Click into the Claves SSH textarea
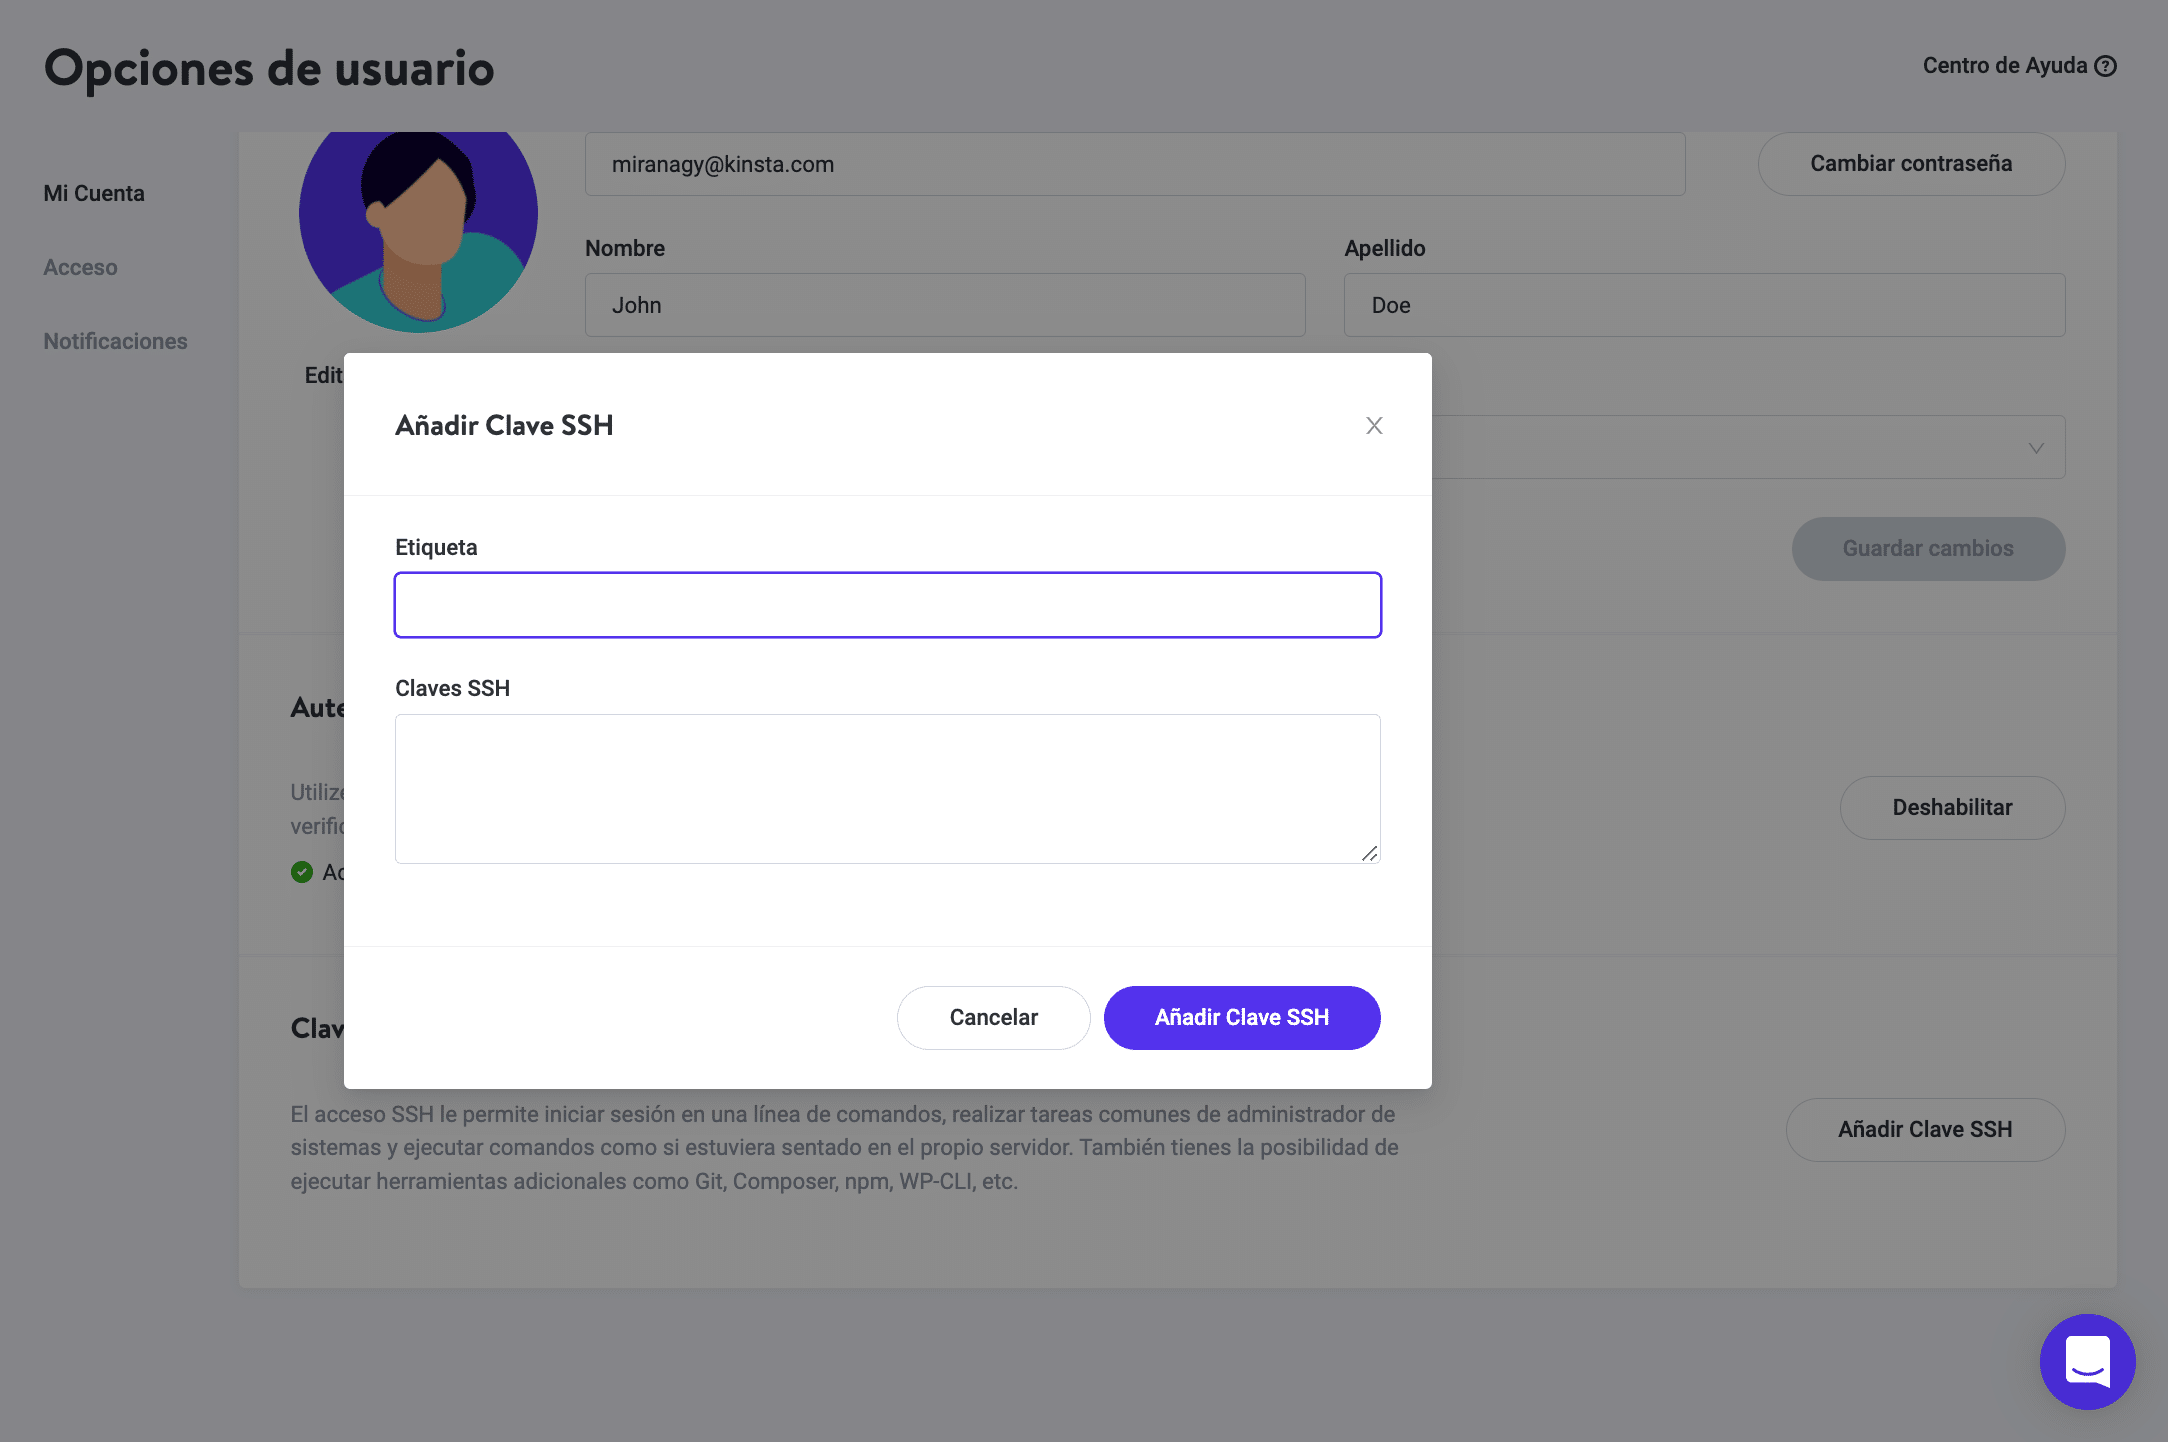Screen dimensions: 2168x1442 click(x=887, y=788)
